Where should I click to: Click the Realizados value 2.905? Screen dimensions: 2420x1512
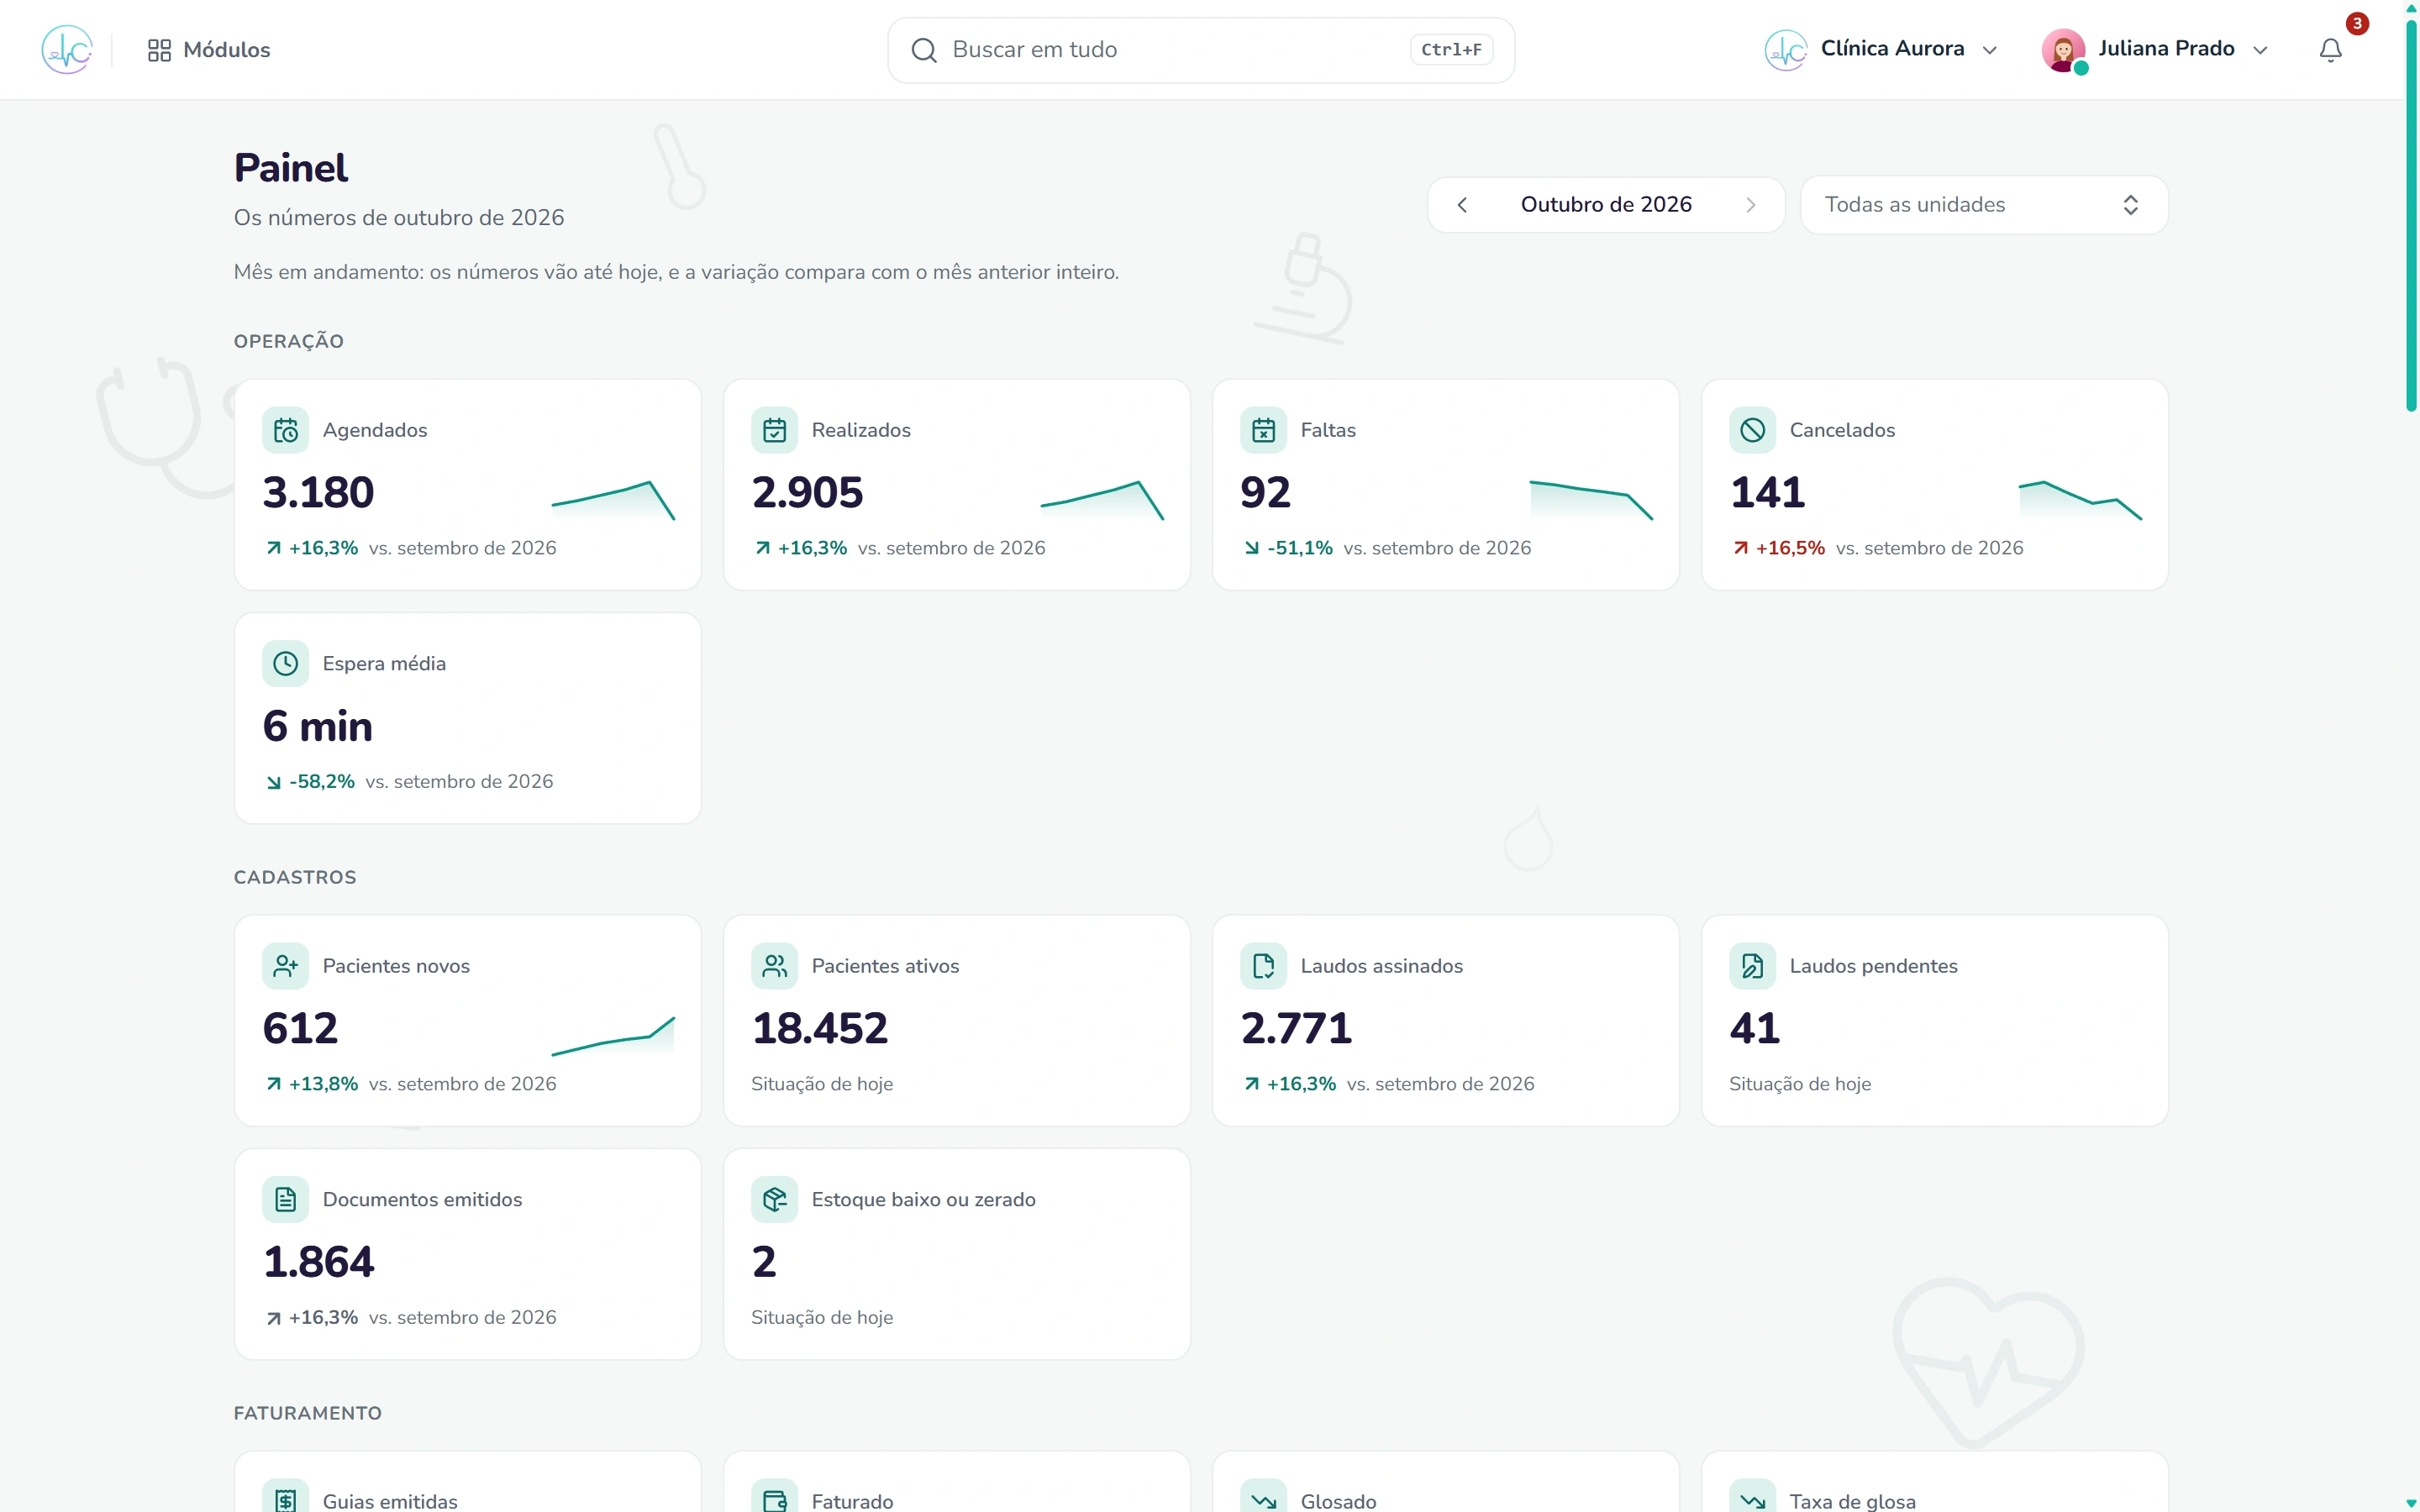tap(807, 492)
